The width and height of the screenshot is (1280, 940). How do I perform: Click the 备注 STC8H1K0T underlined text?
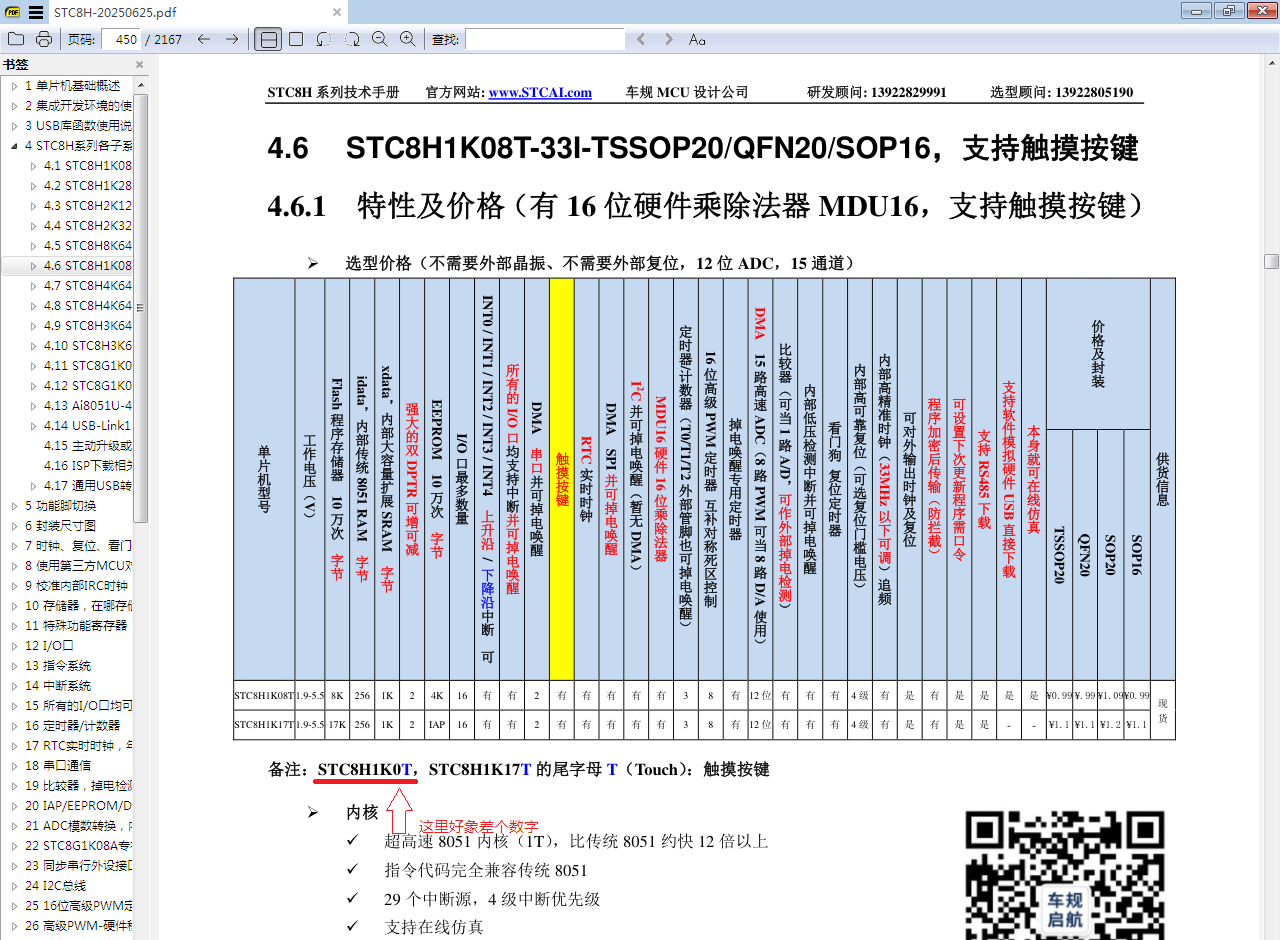pyautogui.click(x=365, y=770)
